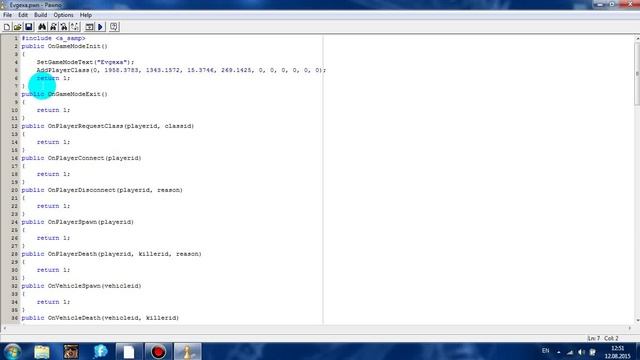Viewport: 640px width, 360px height.
Task: Show hidden tray icons arrow
Action: tap(558, 352)
